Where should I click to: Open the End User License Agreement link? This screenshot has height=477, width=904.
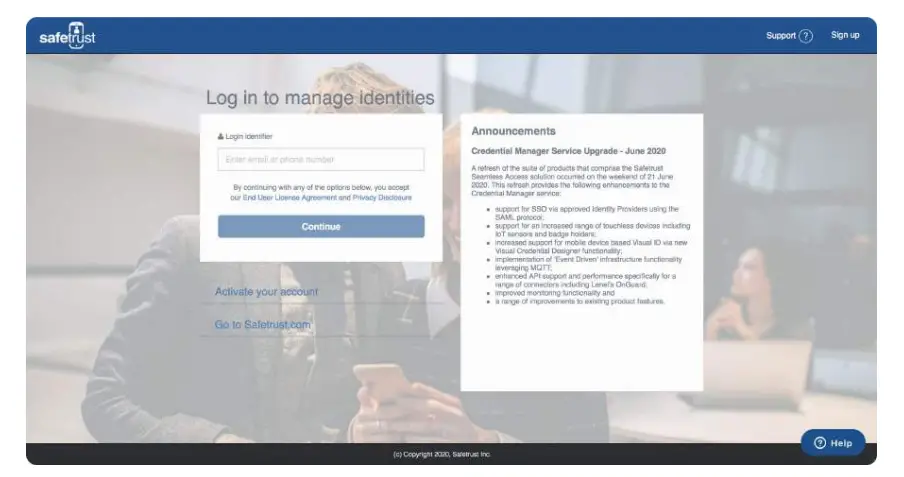click(x=289, y=197)
